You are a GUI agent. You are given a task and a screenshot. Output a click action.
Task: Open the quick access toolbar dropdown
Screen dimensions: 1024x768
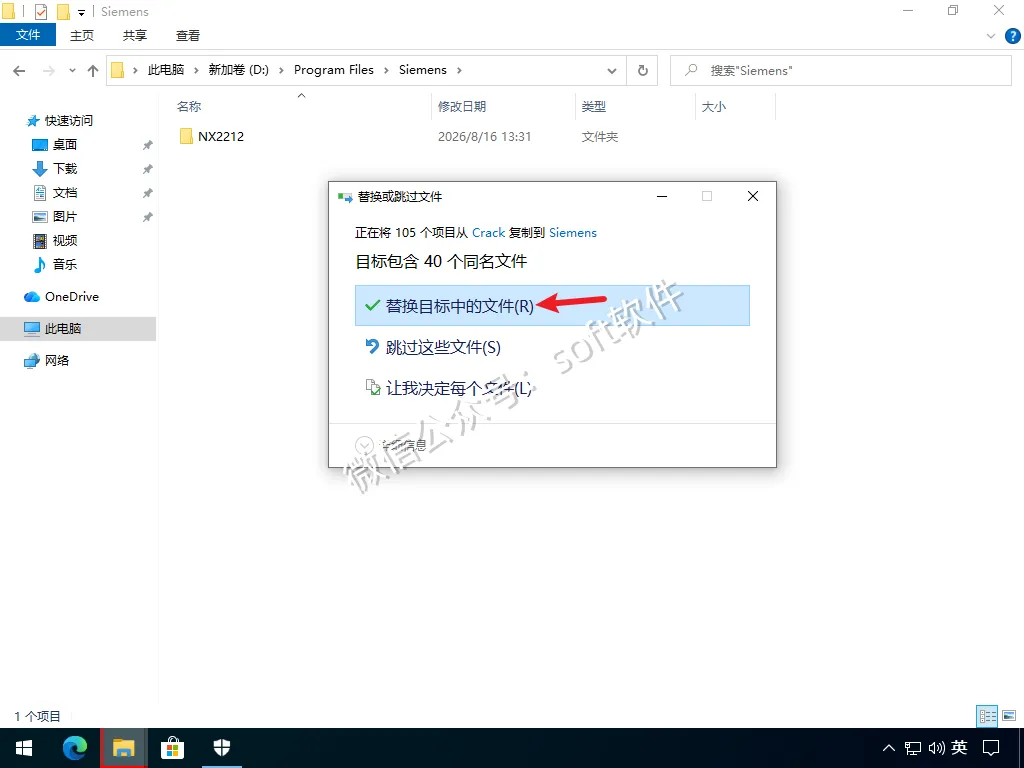(x=82, y=12)
